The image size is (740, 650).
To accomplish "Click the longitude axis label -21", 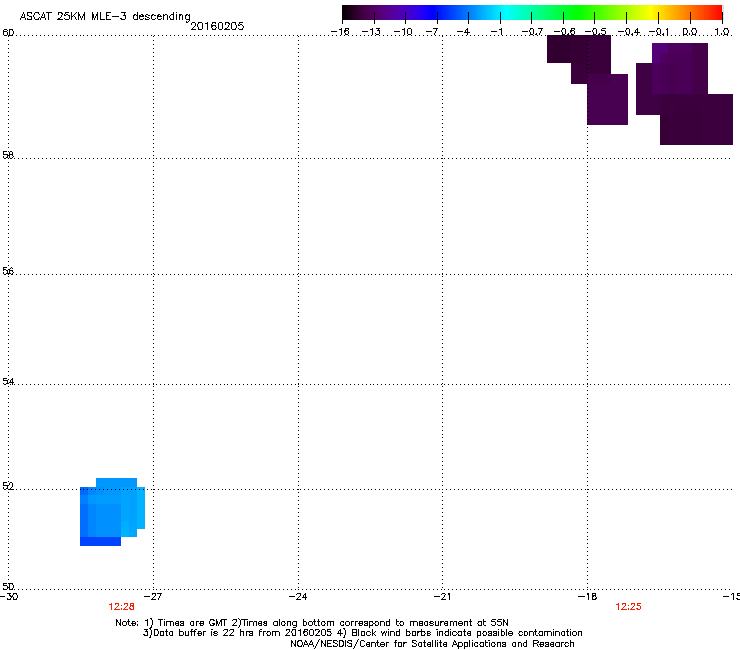I will point(442,597).
